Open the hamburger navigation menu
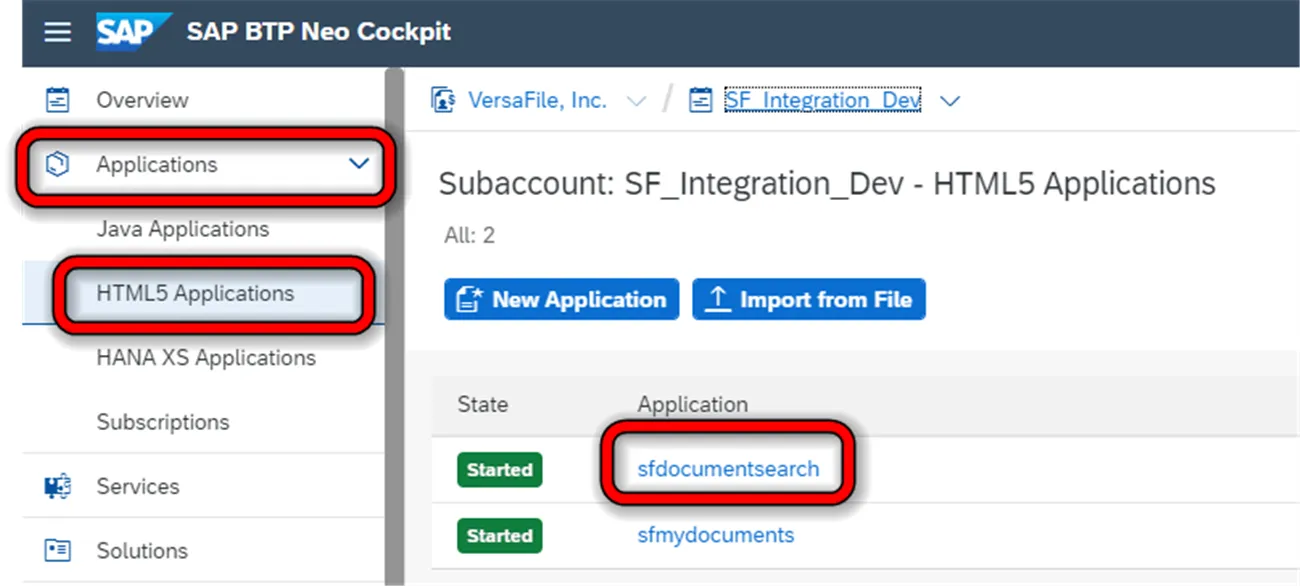The width and height of the screenshot is (1300, 586). pyautogui.click(x=58, y=32)
